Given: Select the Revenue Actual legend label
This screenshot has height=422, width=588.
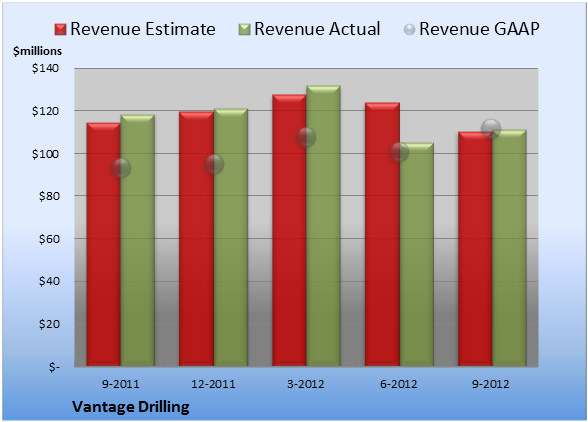Looking at the screenshot, I should (317, 29).
